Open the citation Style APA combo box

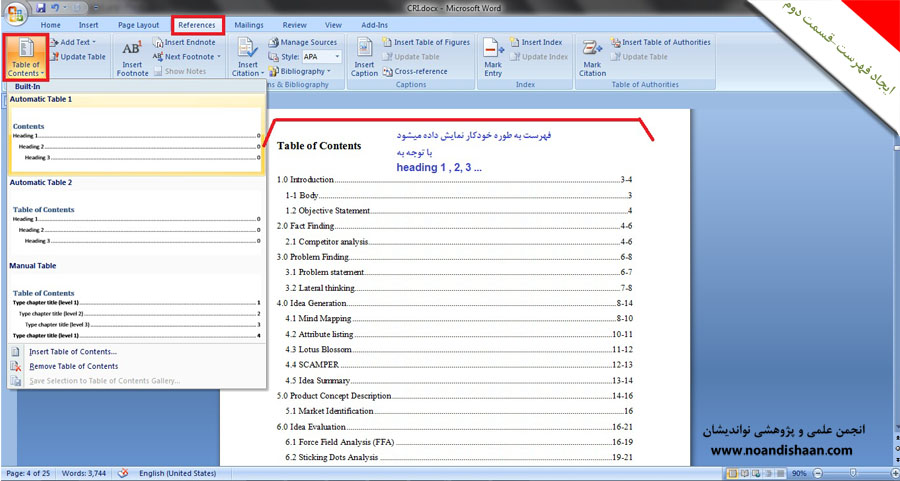click(322, 57)
